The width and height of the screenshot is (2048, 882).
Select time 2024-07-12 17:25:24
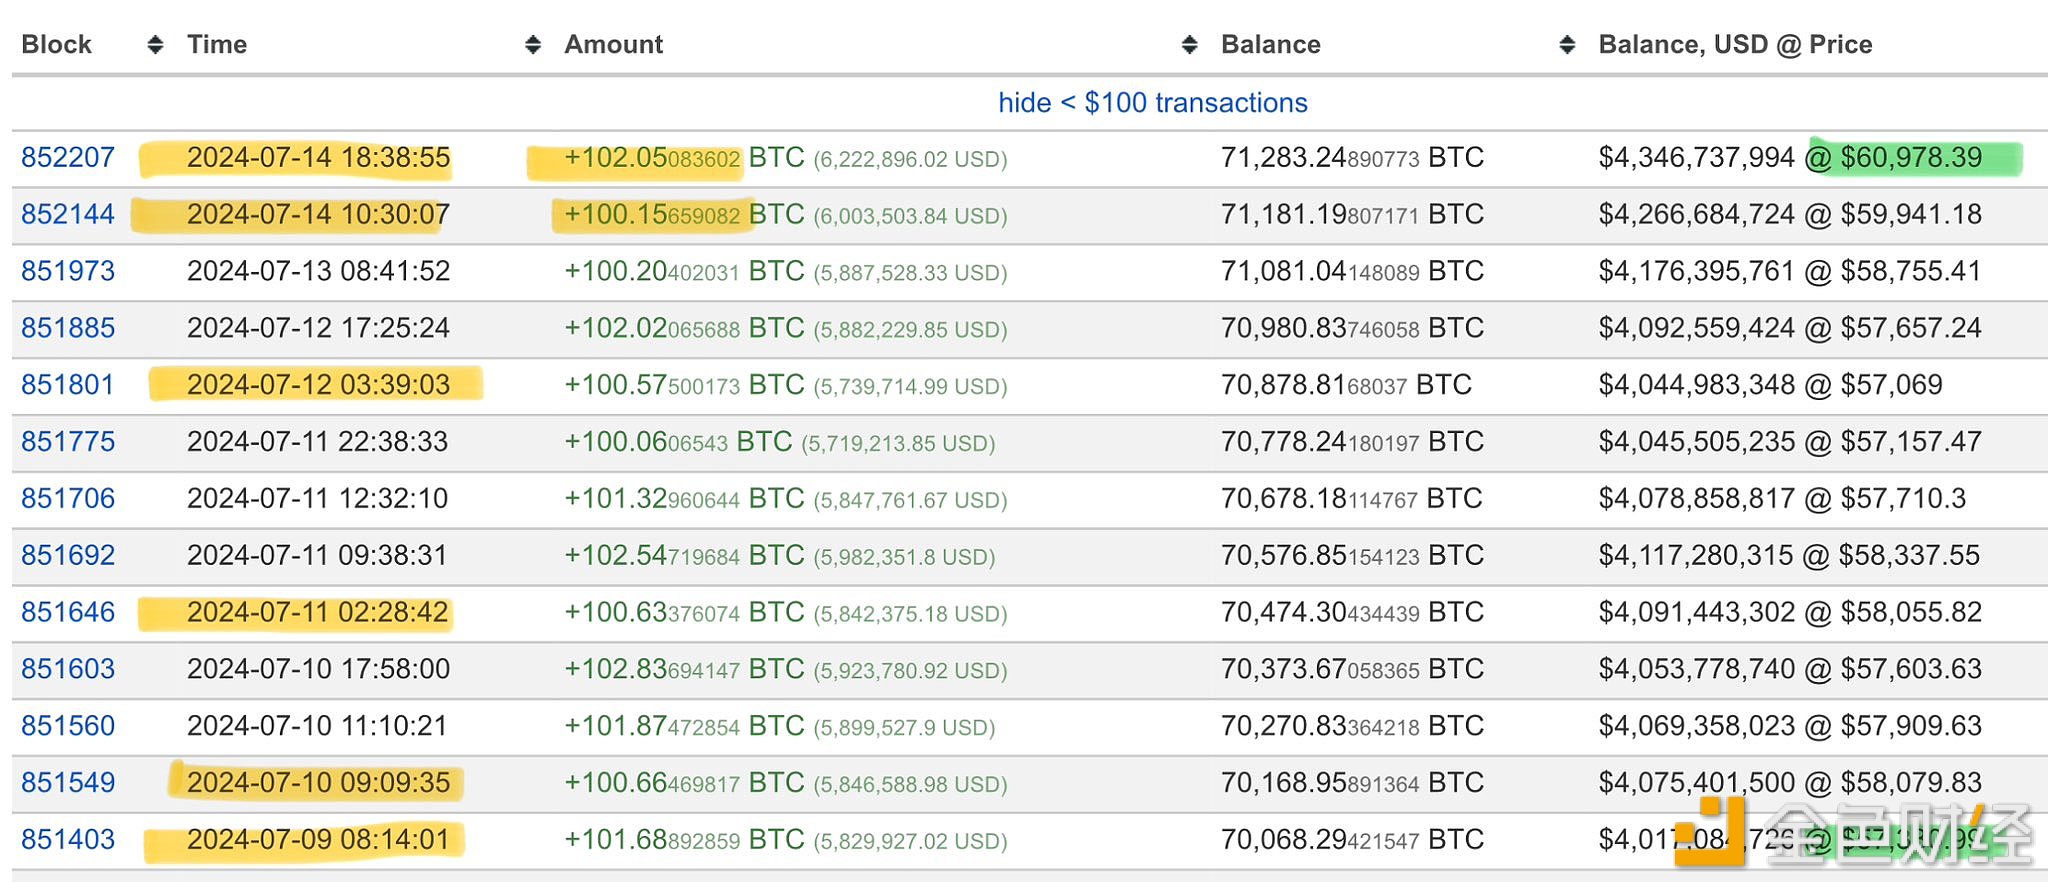click(318, 329)
